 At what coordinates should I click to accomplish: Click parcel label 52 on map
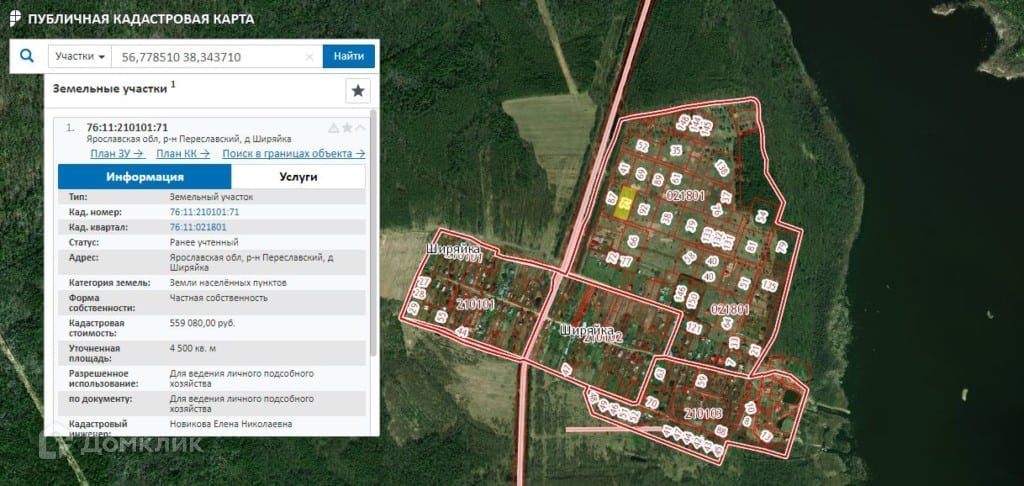click(x=642, y=147)
